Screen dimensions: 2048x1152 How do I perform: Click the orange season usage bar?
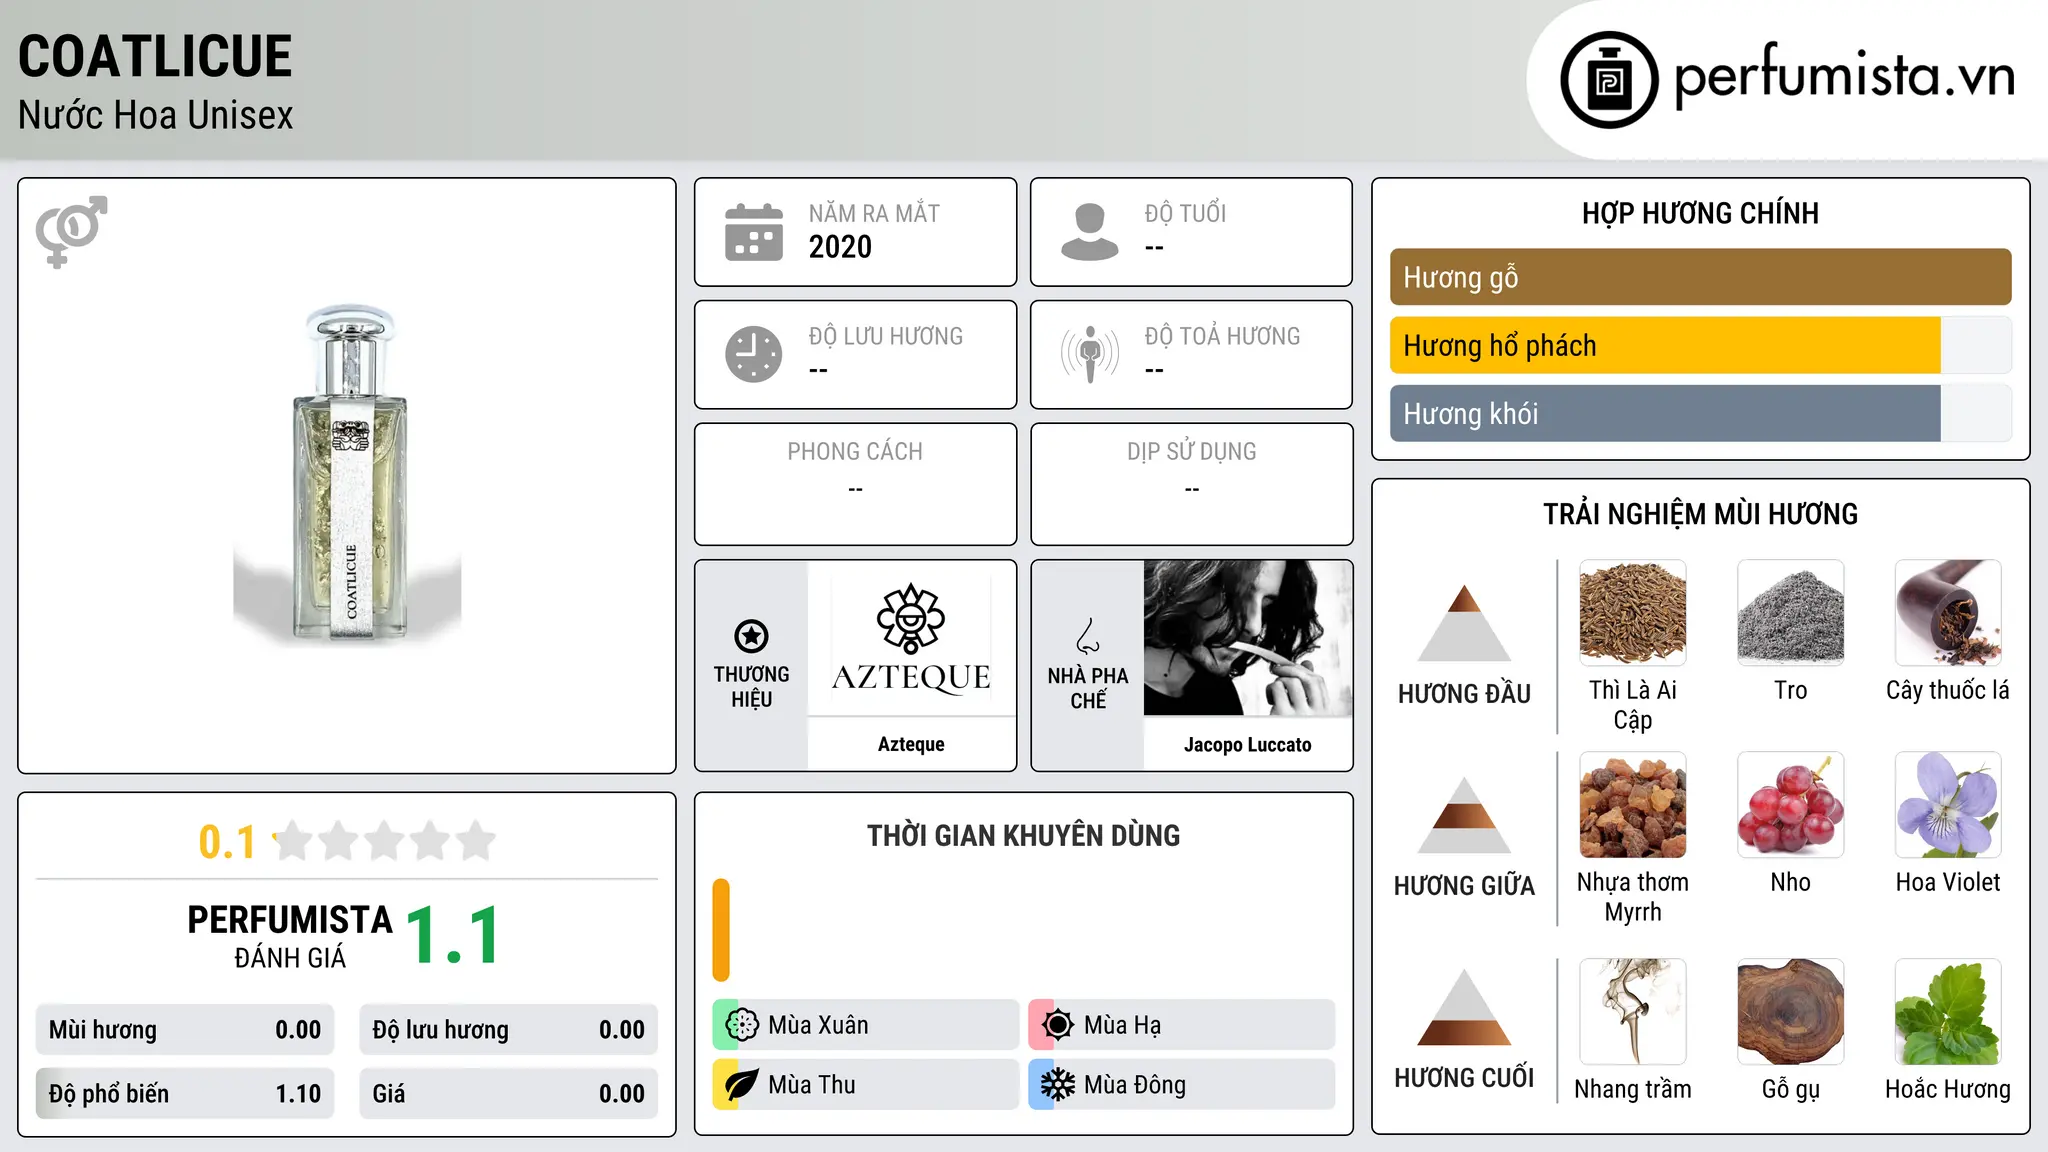click(721, 930)
